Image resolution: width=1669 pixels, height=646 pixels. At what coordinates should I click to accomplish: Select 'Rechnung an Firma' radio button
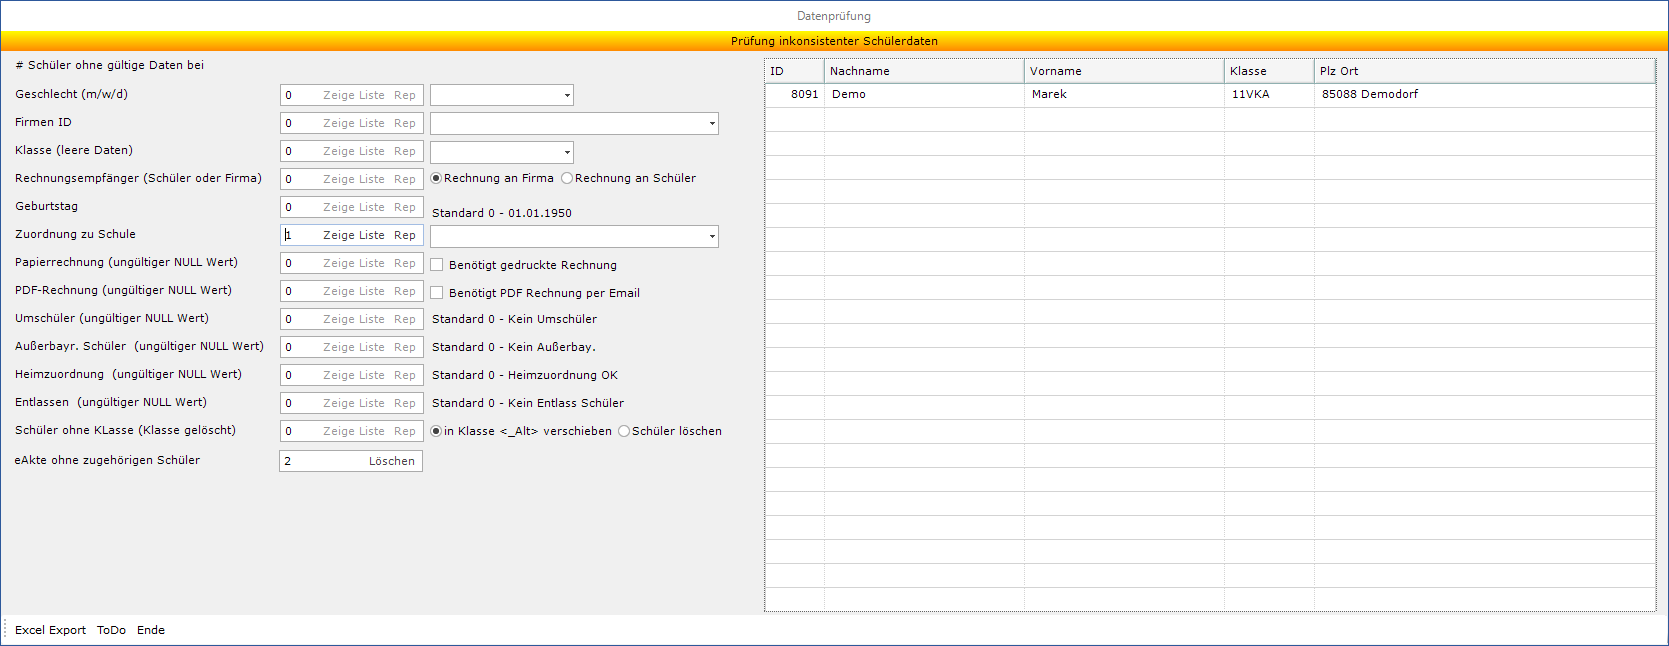click(436, 178)
